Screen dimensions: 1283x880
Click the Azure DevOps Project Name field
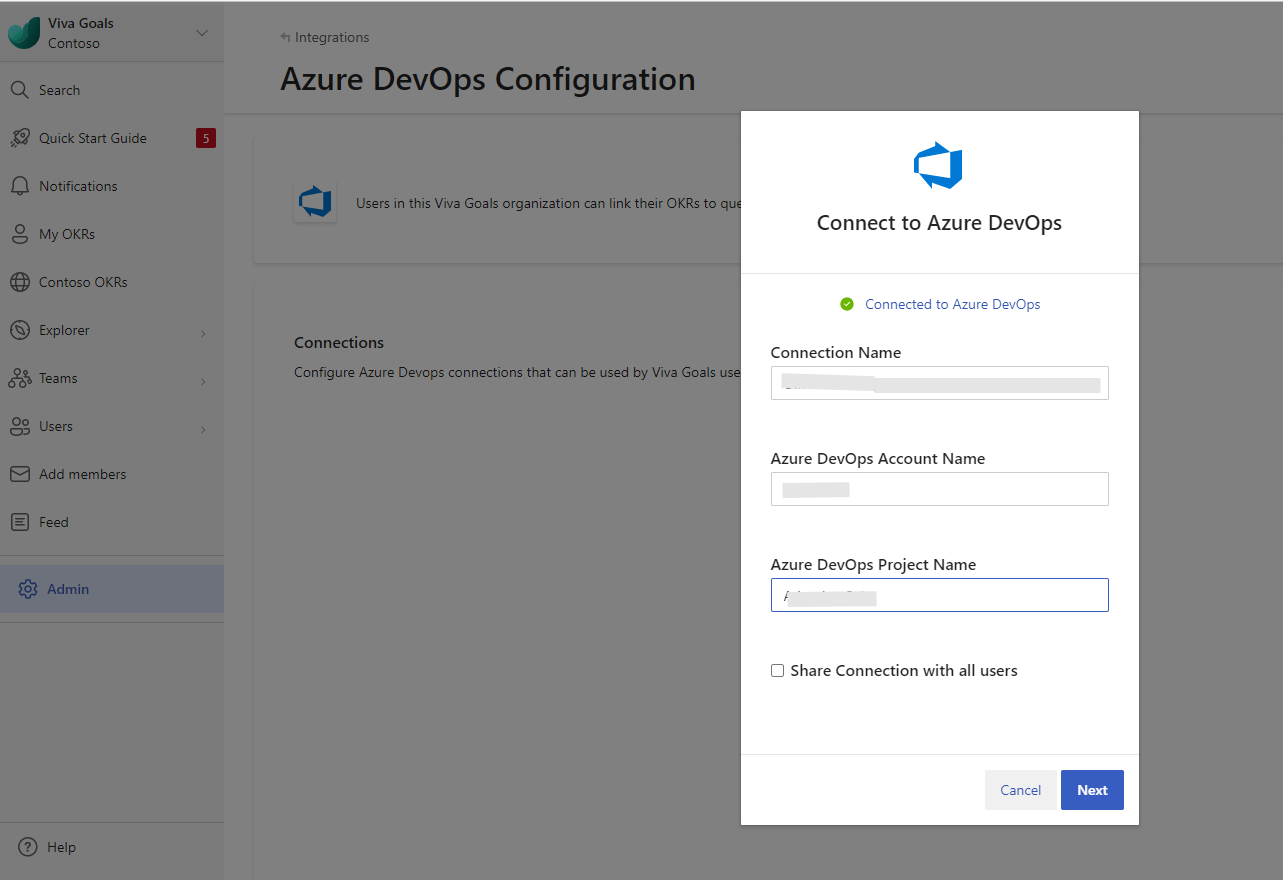939,595
